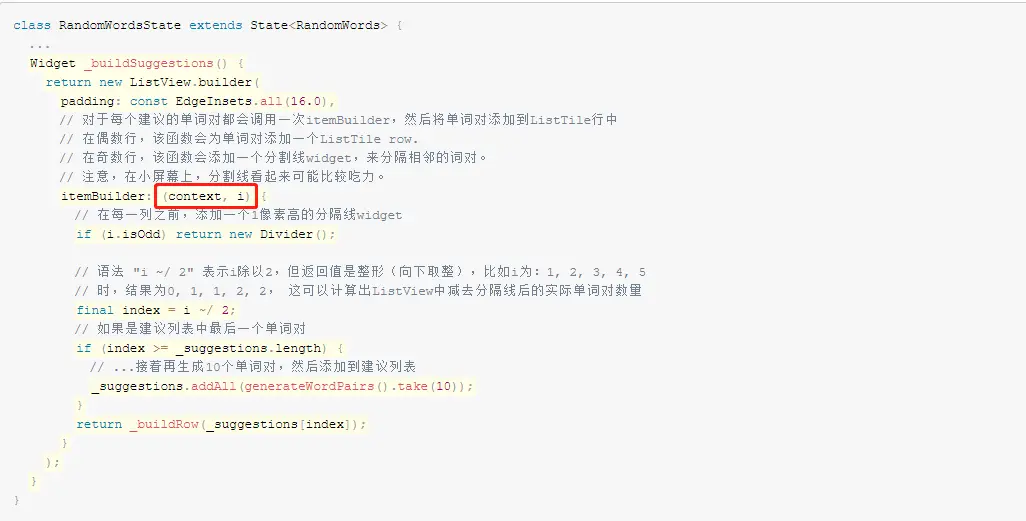This screenshot has width=1026, height=521.
Task: Click generateWordPairs() in the code
Action: tap(316, 386)
